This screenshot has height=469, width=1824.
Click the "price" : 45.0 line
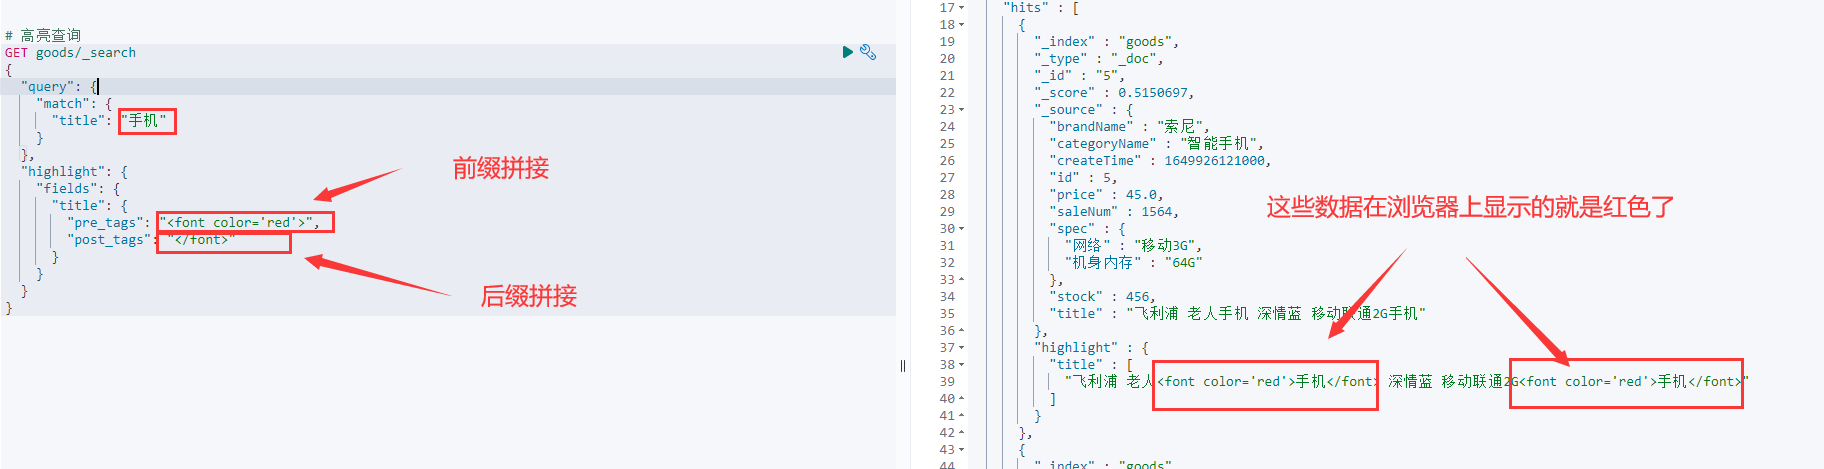(x=1107, y=195)
